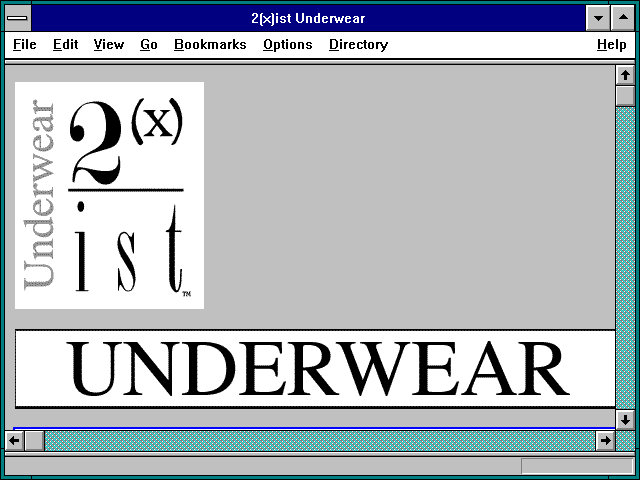The width and height of the screenshot is (640, 480).
Task: Click the vertical scrollbar track below thumb
Action: (625, 258)
